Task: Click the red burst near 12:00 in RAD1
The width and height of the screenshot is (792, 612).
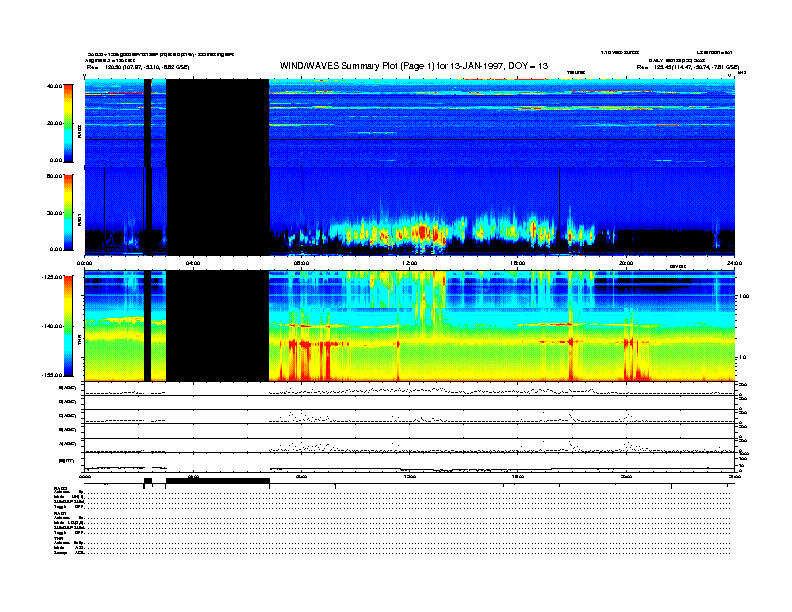Action: click(x=421, y=232)
